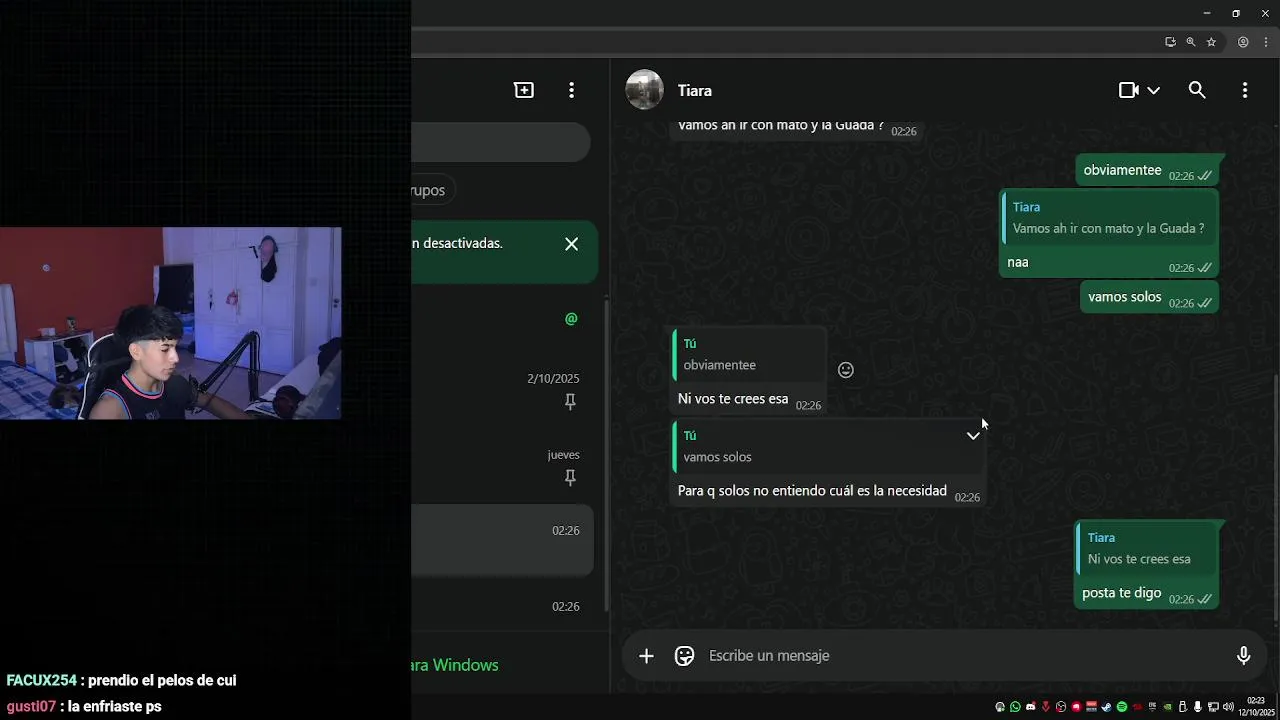Screen dimensions: 1280x720
Task: Open the attach menu with plus button
Action: (646, 656)
